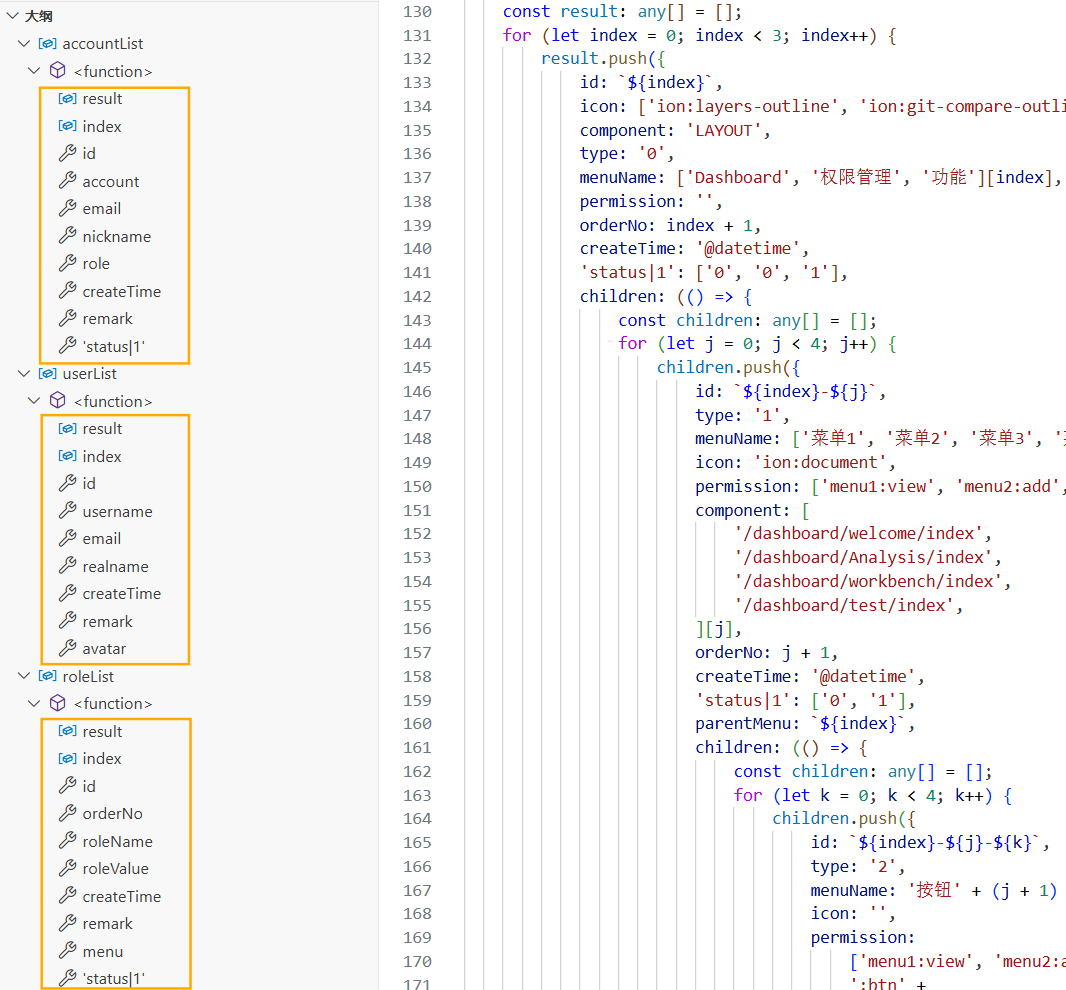Click '/dashboard/workbench/index' in the code

click(868, 581)
